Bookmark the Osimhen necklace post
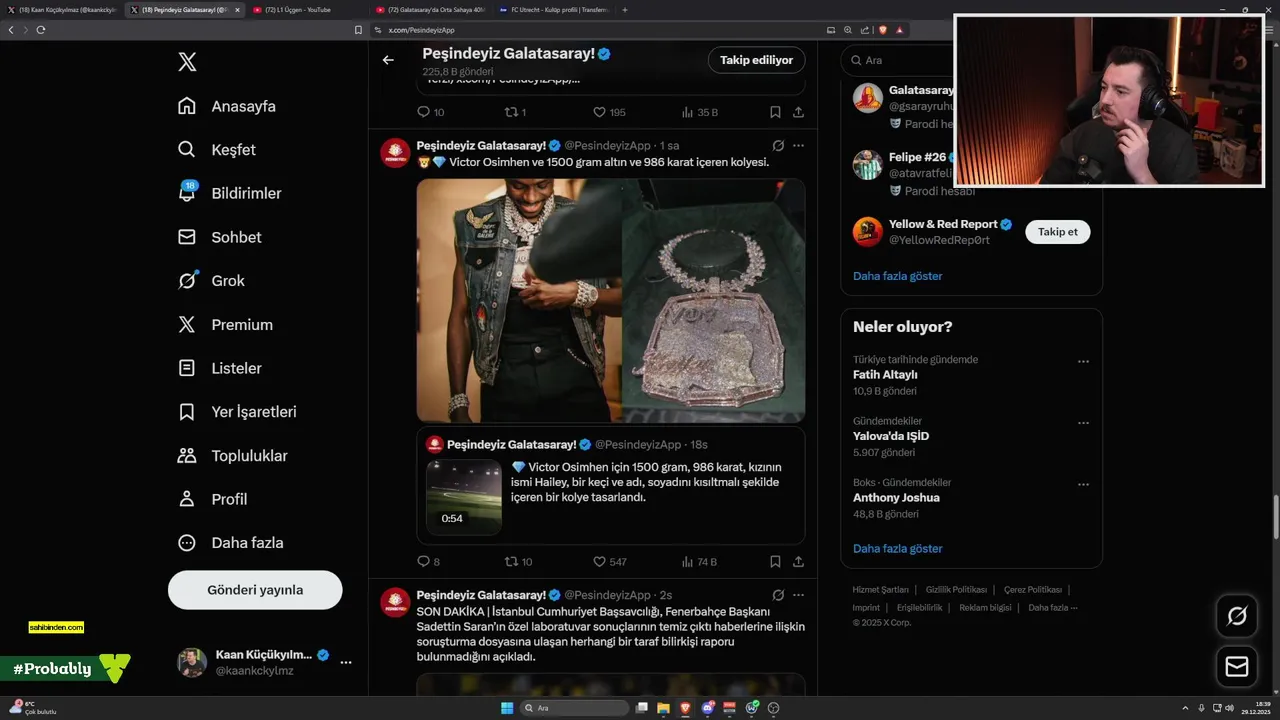Image resolution: width=1280 pixels, height=720 pixels. click(775, 562)
